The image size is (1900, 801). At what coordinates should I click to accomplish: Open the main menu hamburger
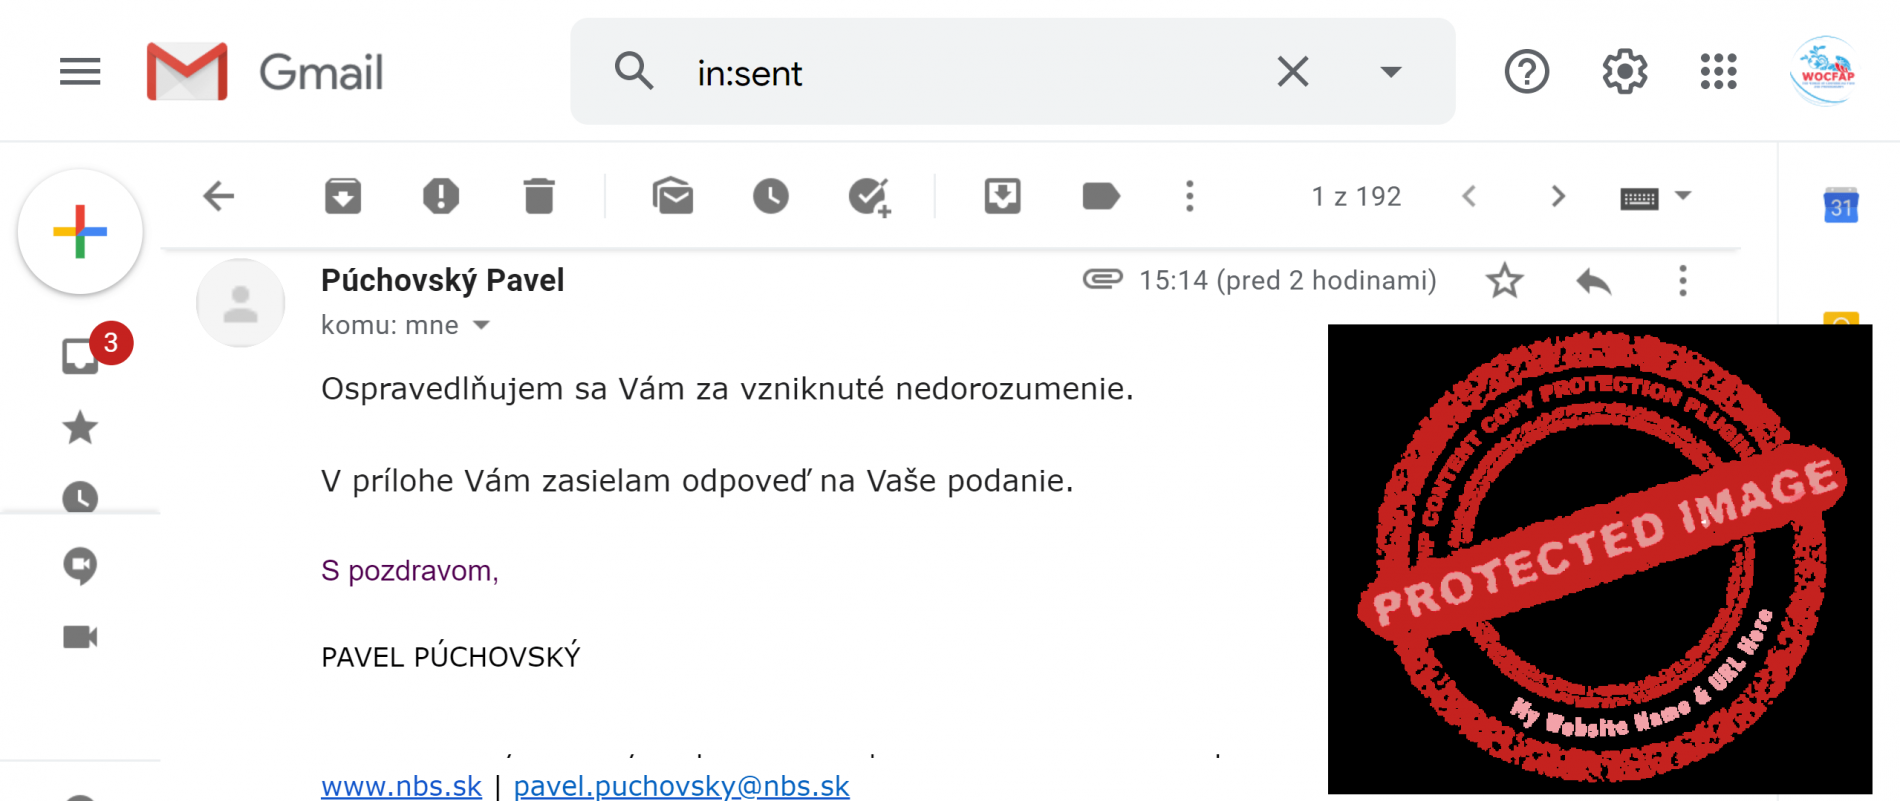click(80, 72)
